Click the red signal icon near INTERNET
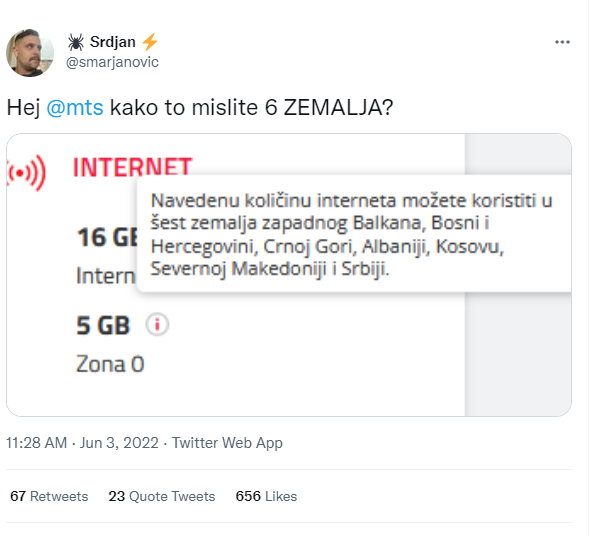610x536 pixels. coord(26,174)
